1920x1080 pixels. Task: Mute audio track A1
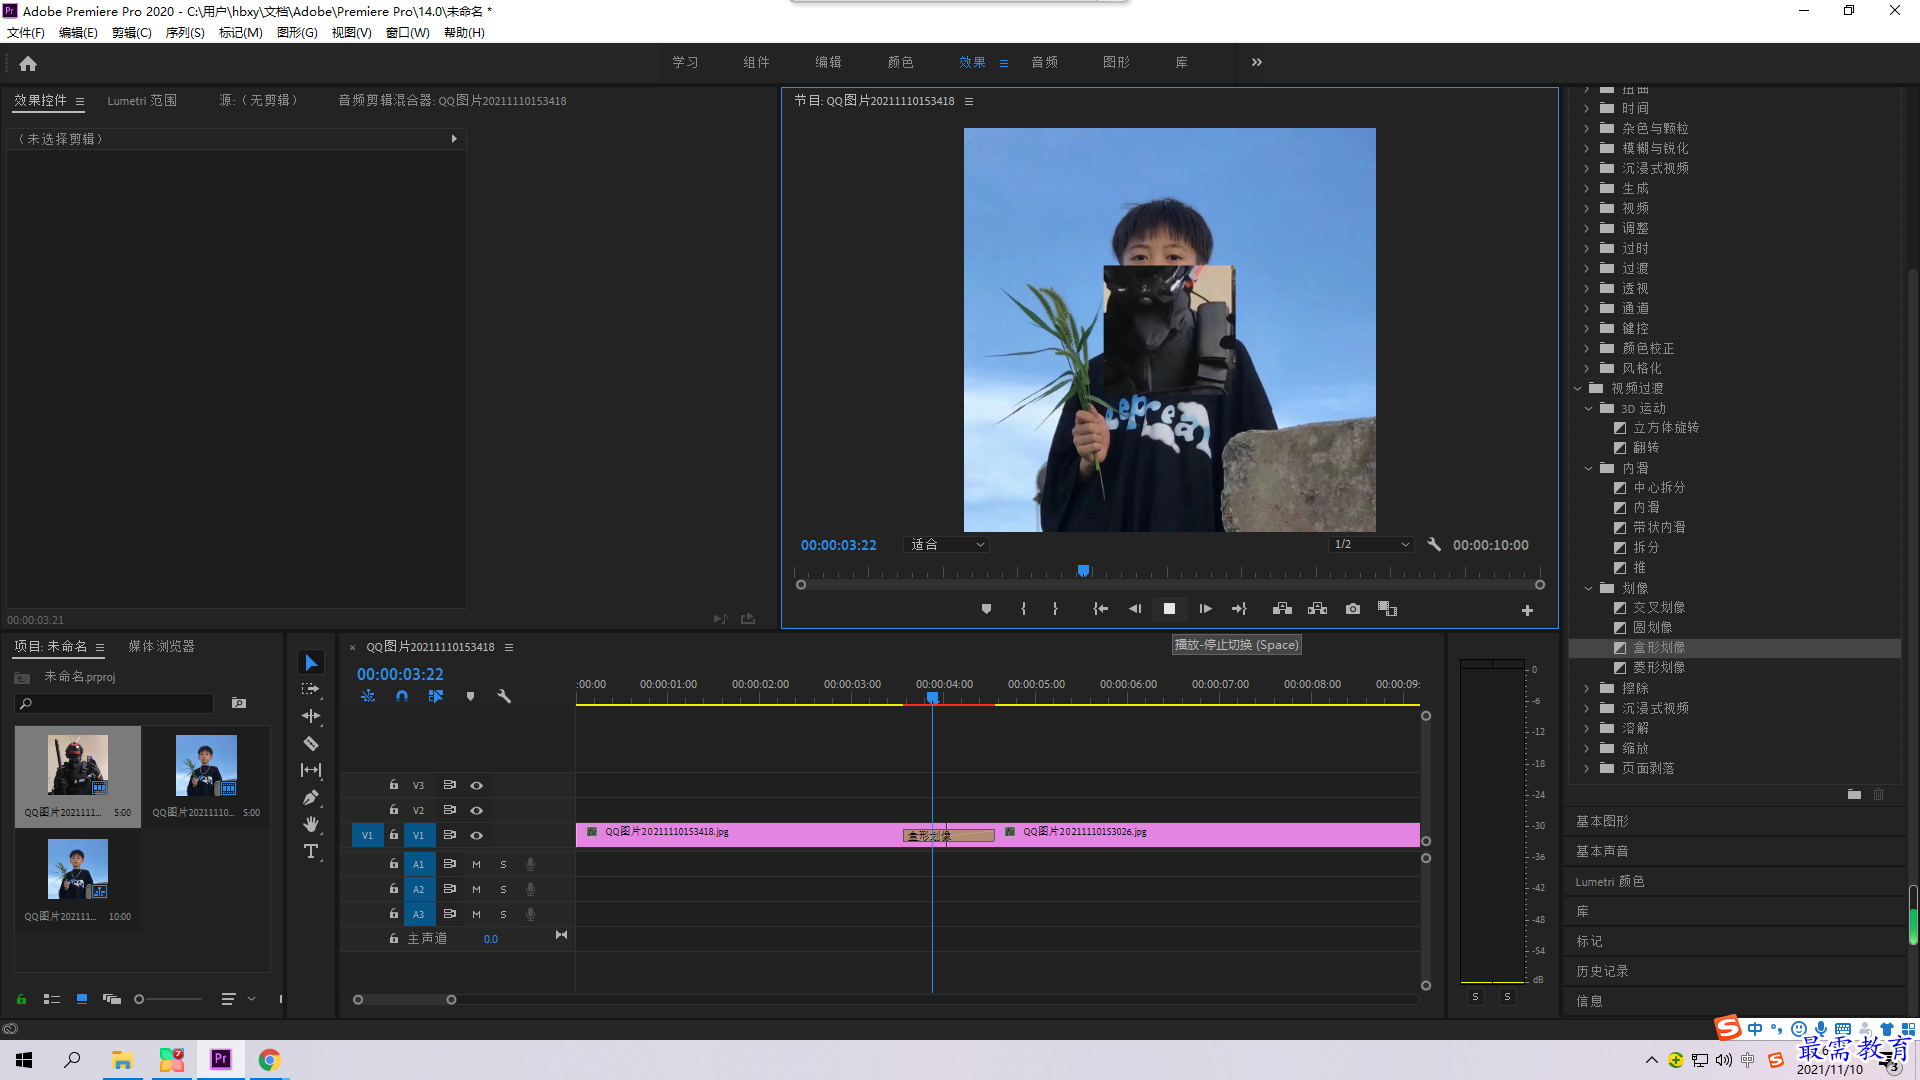[x=476, y=864]
